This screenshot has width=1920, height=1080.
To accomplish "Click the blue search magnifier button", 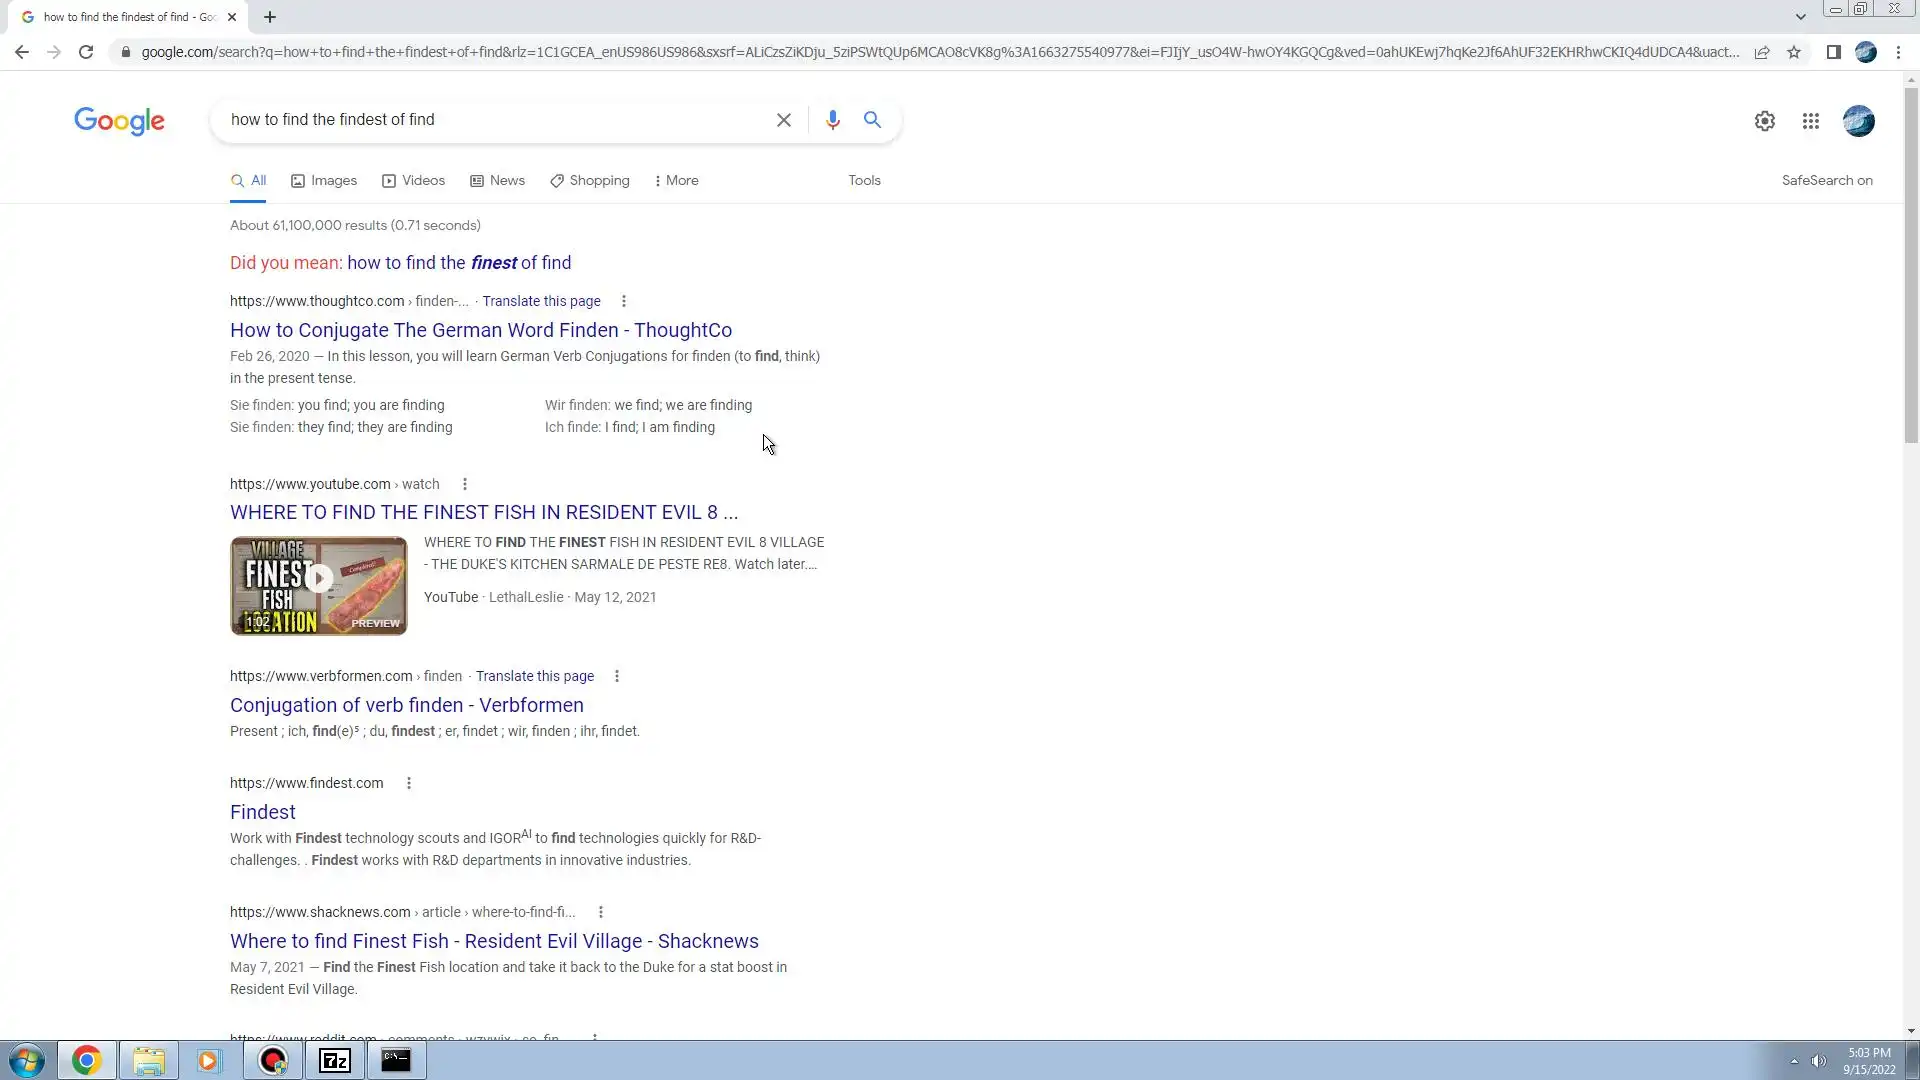I will click(x=872, y=120).
